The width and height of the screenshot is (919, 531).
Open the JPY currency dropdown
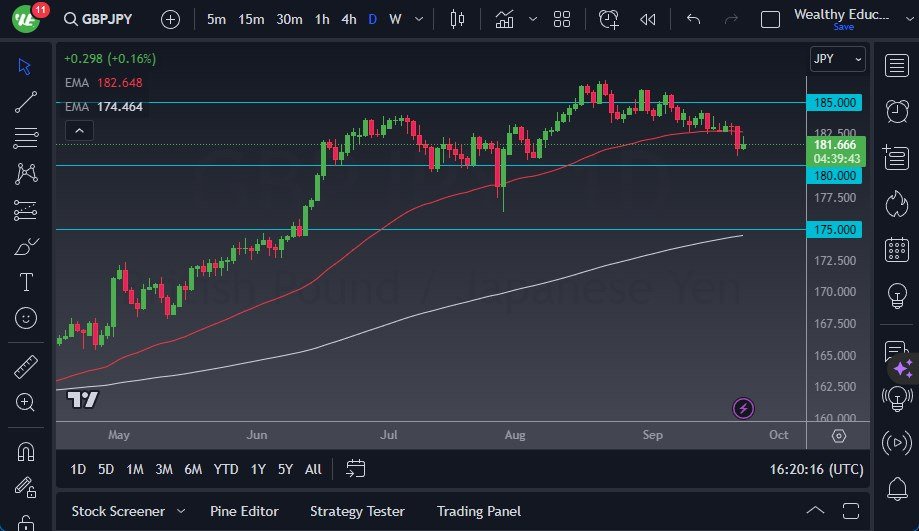(x=837, y=59)
